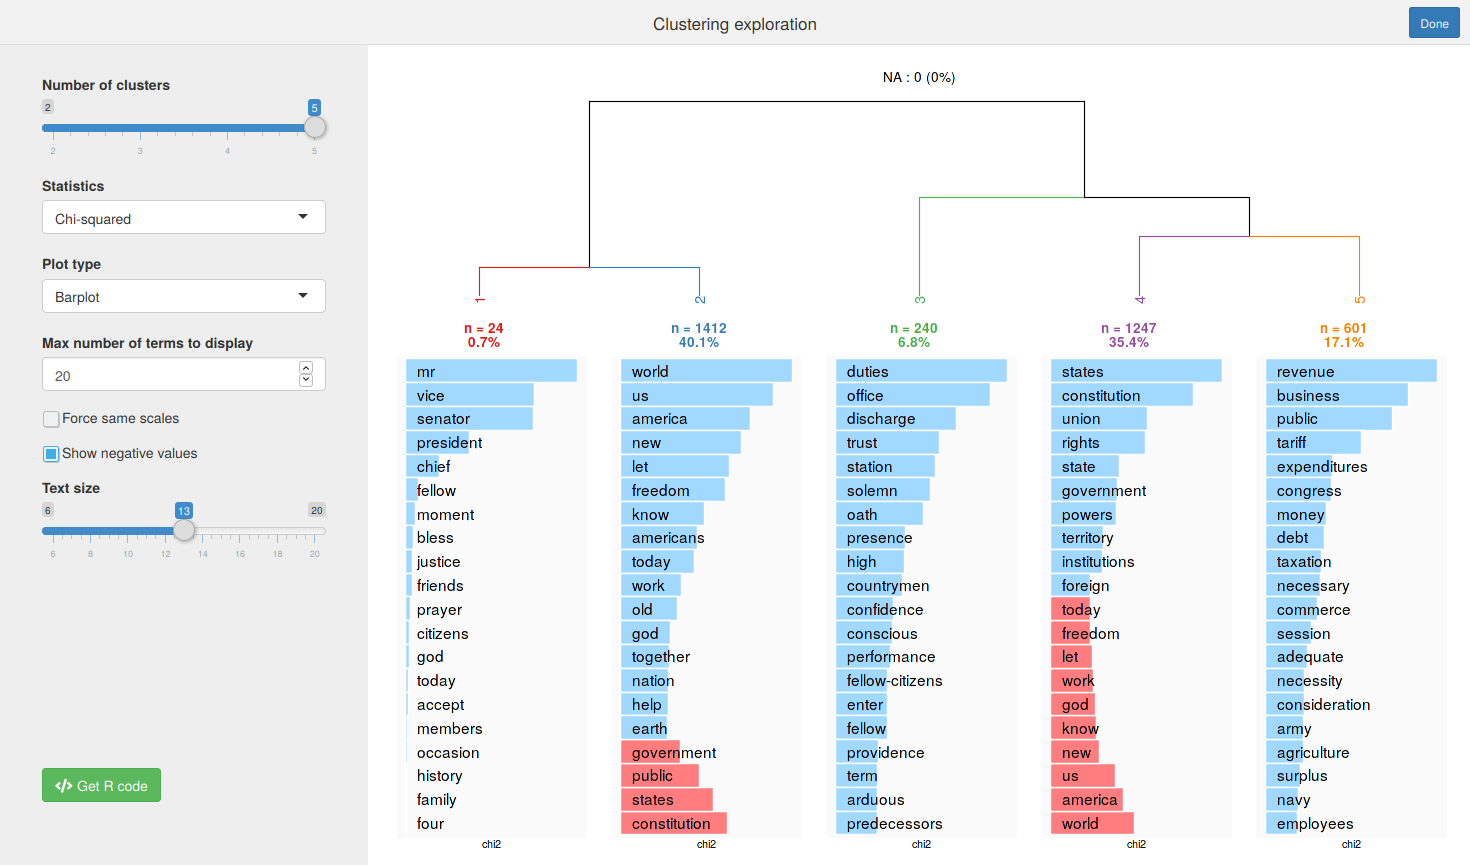This screenshot has height=865, width=1470.
Task: Open the Plot type Barplot dropdown
Action: click(x=183, y=296)
